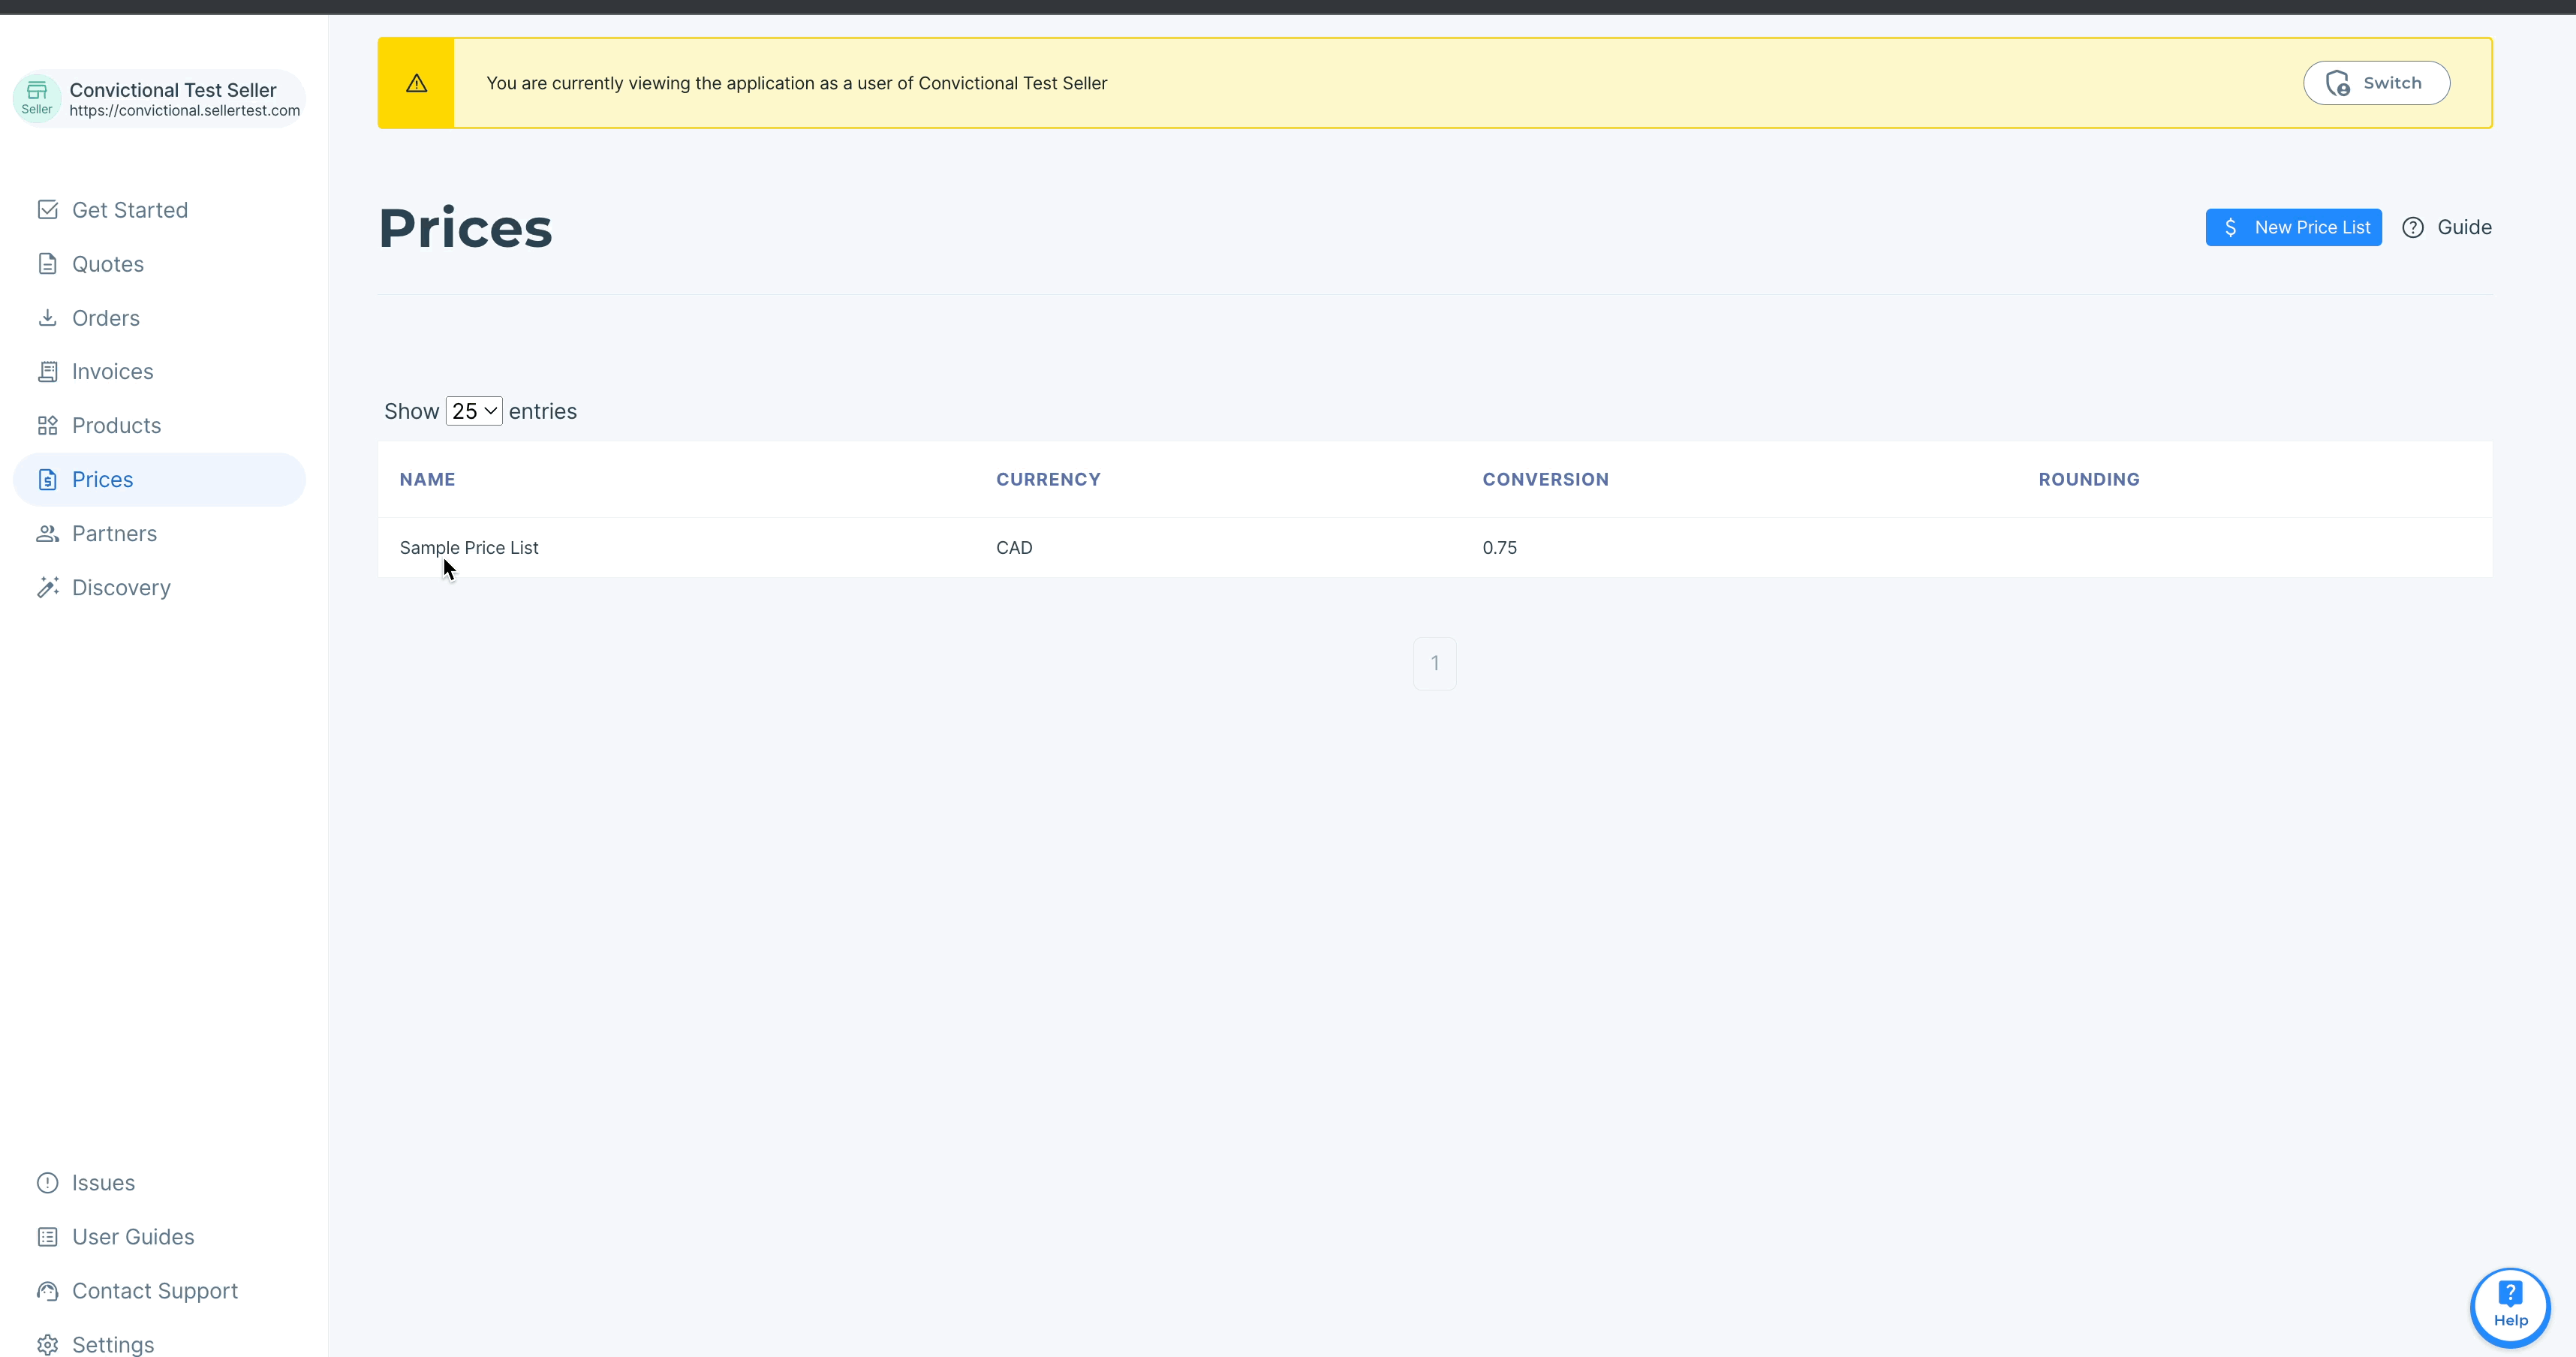Click the Guide question mark icon

tap(2413, 228)
